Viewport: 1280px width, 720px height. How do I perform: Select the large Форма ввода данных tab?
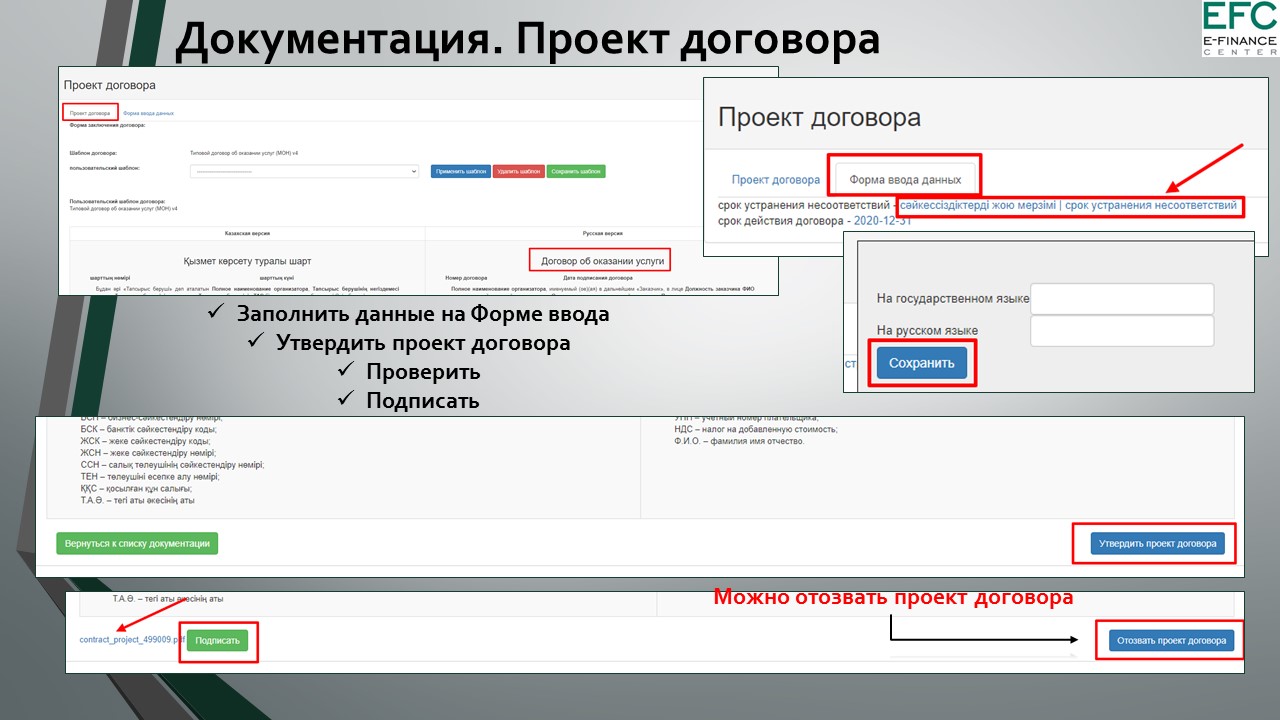pyautogui.click(x=905, y=180)
